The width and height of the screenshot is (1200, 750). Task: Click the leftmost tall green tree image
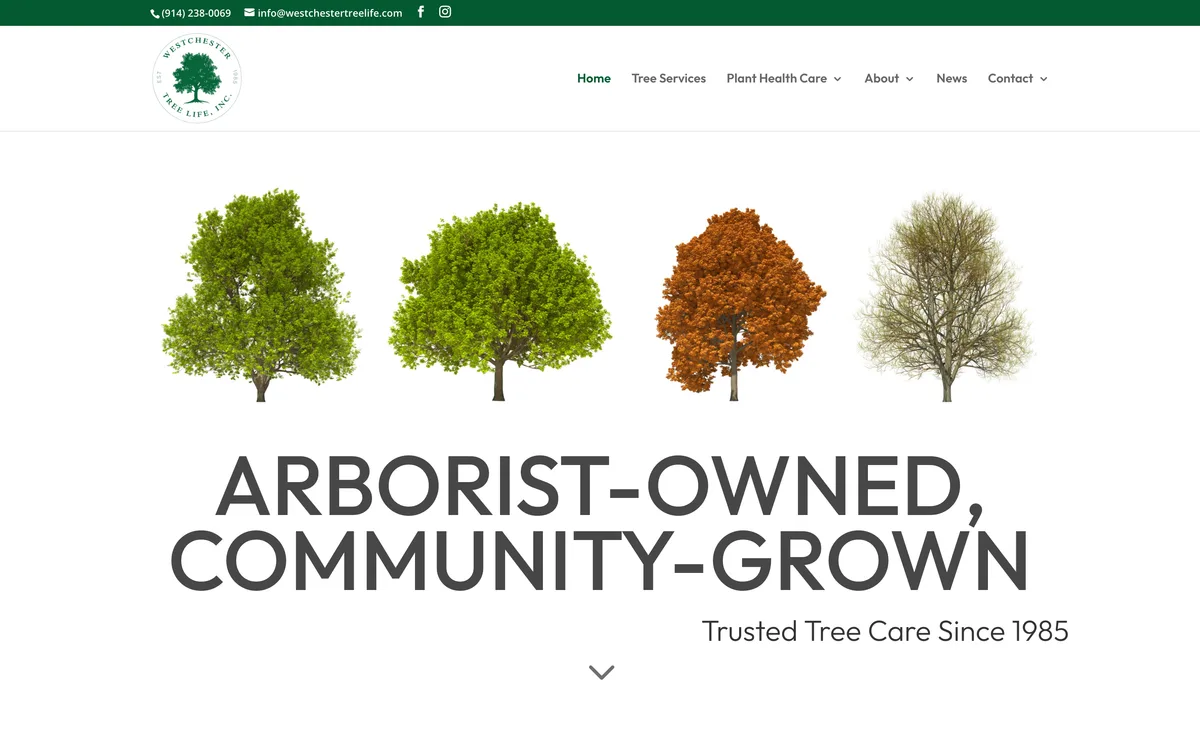(261, 294)
